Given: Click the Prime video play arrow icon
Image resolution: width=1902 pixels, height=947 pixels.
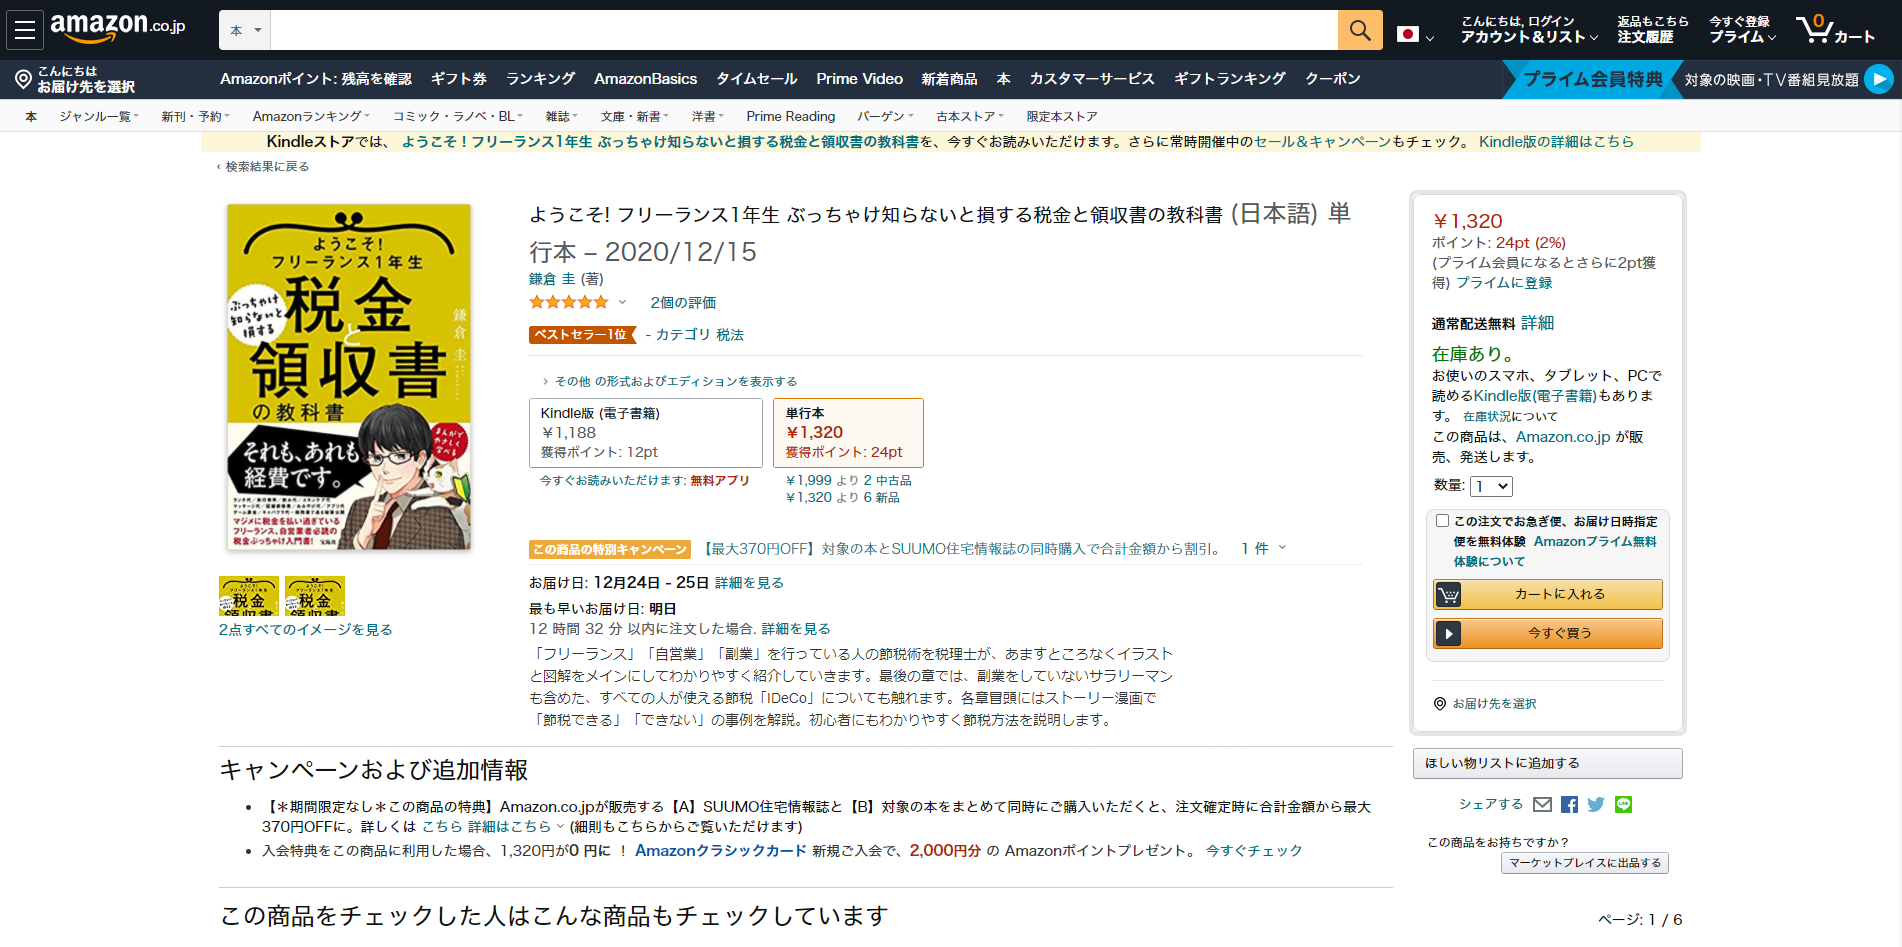Looking at the screenshot, I should [1879, 79].
